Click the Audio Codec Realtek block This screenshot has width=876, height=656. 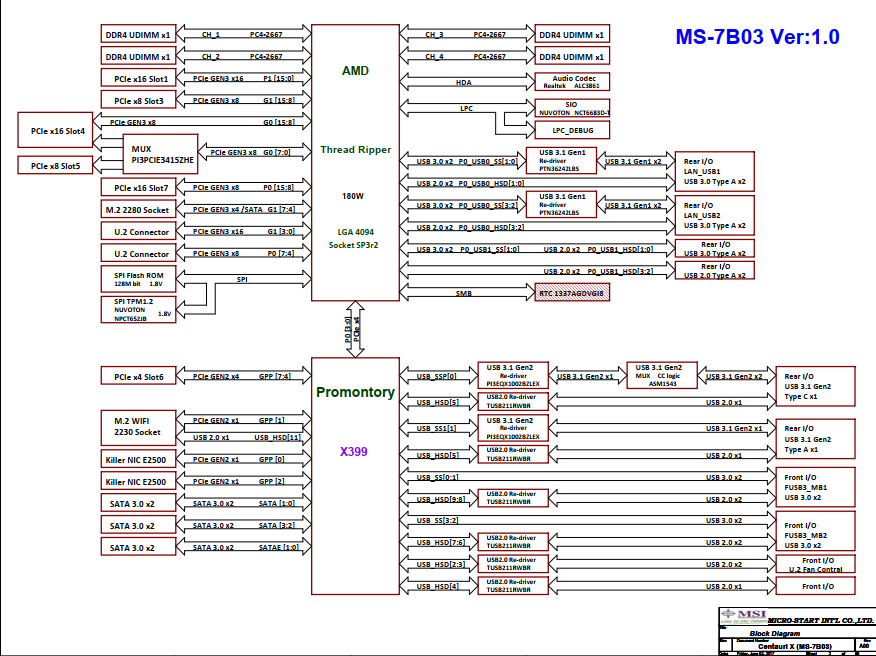pos(573,81)
